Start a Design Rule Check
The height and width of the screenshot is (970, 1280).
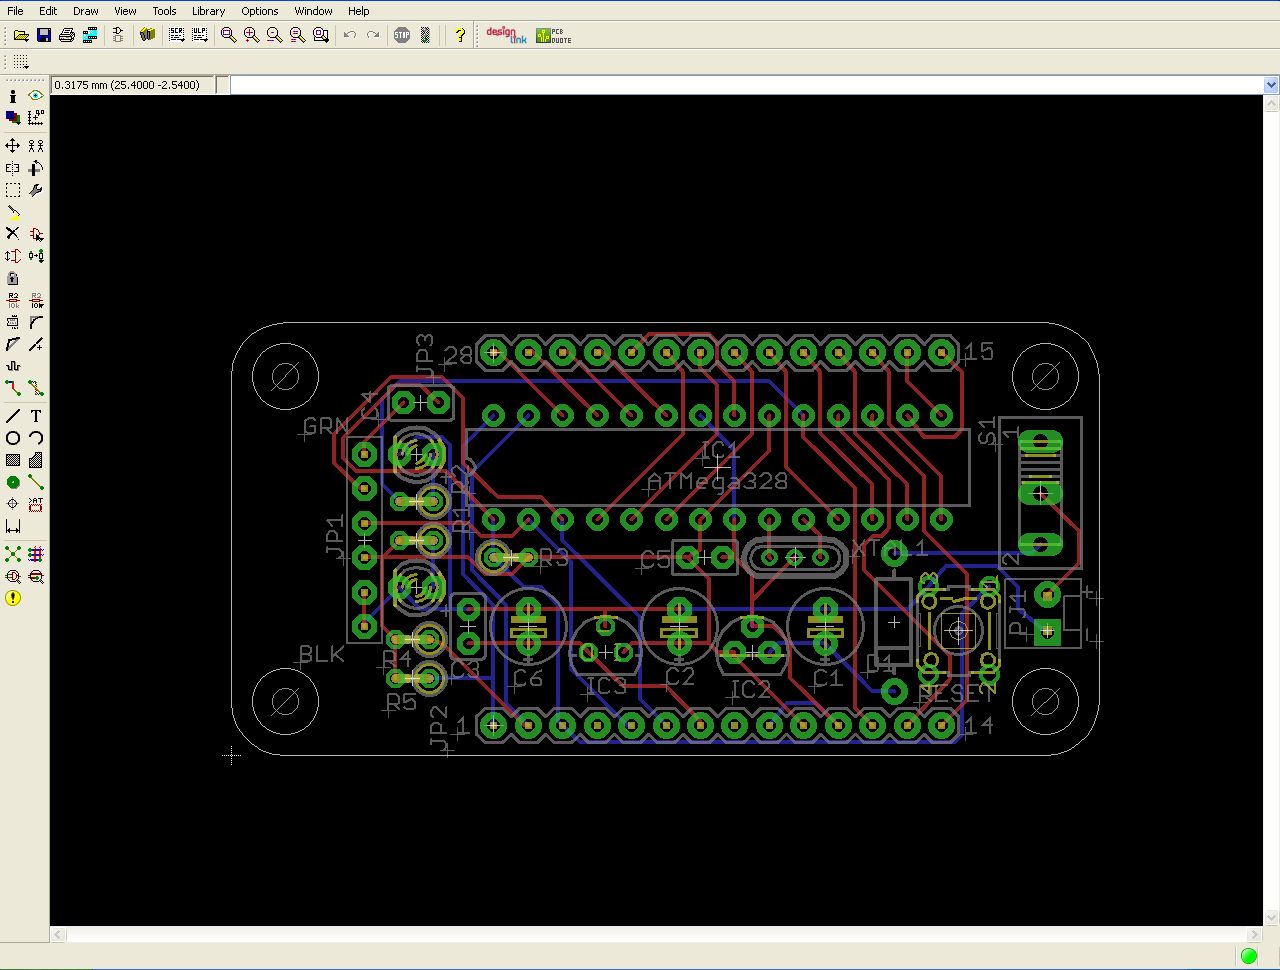(11, 576)
